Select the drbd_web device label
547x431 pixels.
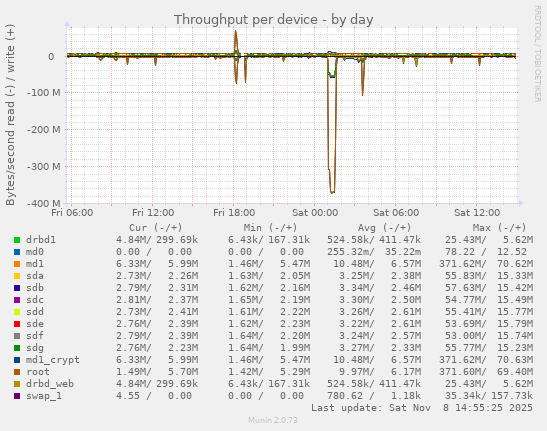pyautogui.click(x=50, y=384)
